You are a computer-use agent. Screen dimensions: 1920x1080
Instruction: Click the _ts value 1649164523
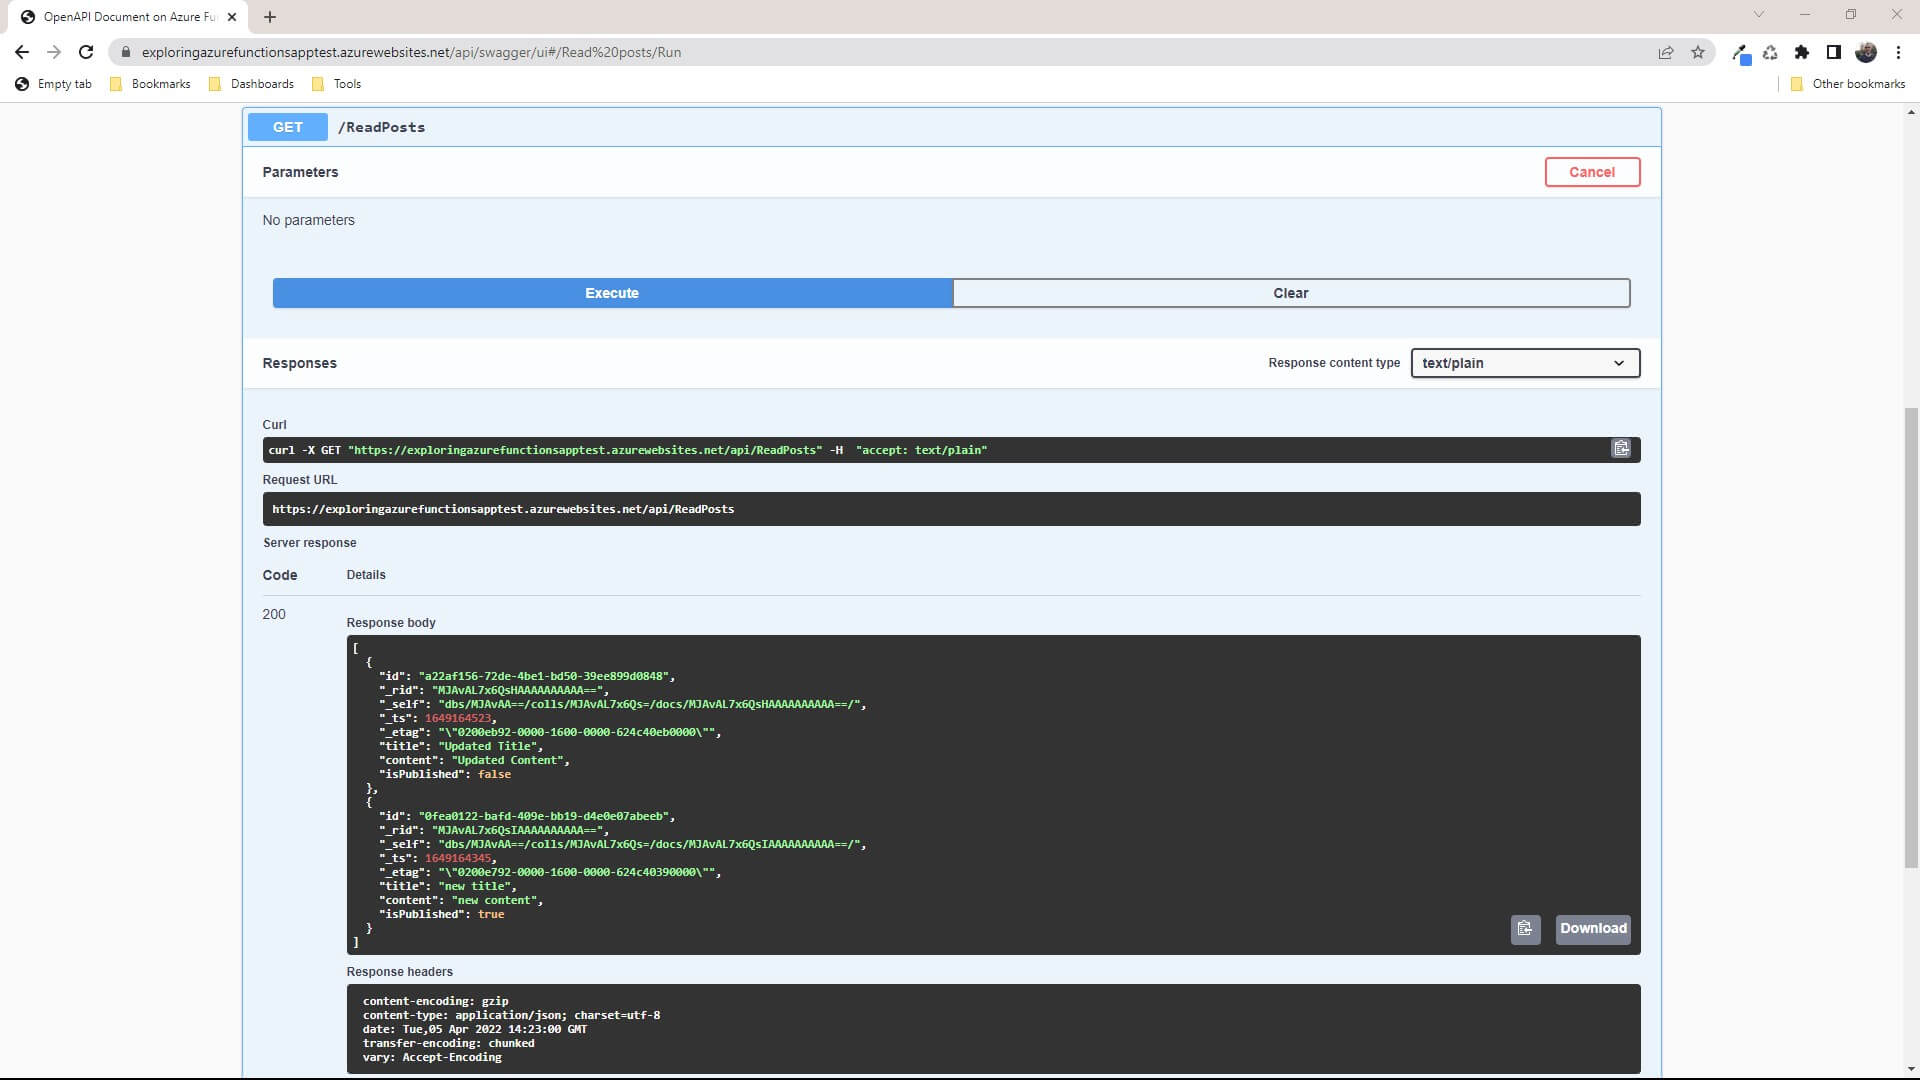pyautogui.click(x=459, y=718)
